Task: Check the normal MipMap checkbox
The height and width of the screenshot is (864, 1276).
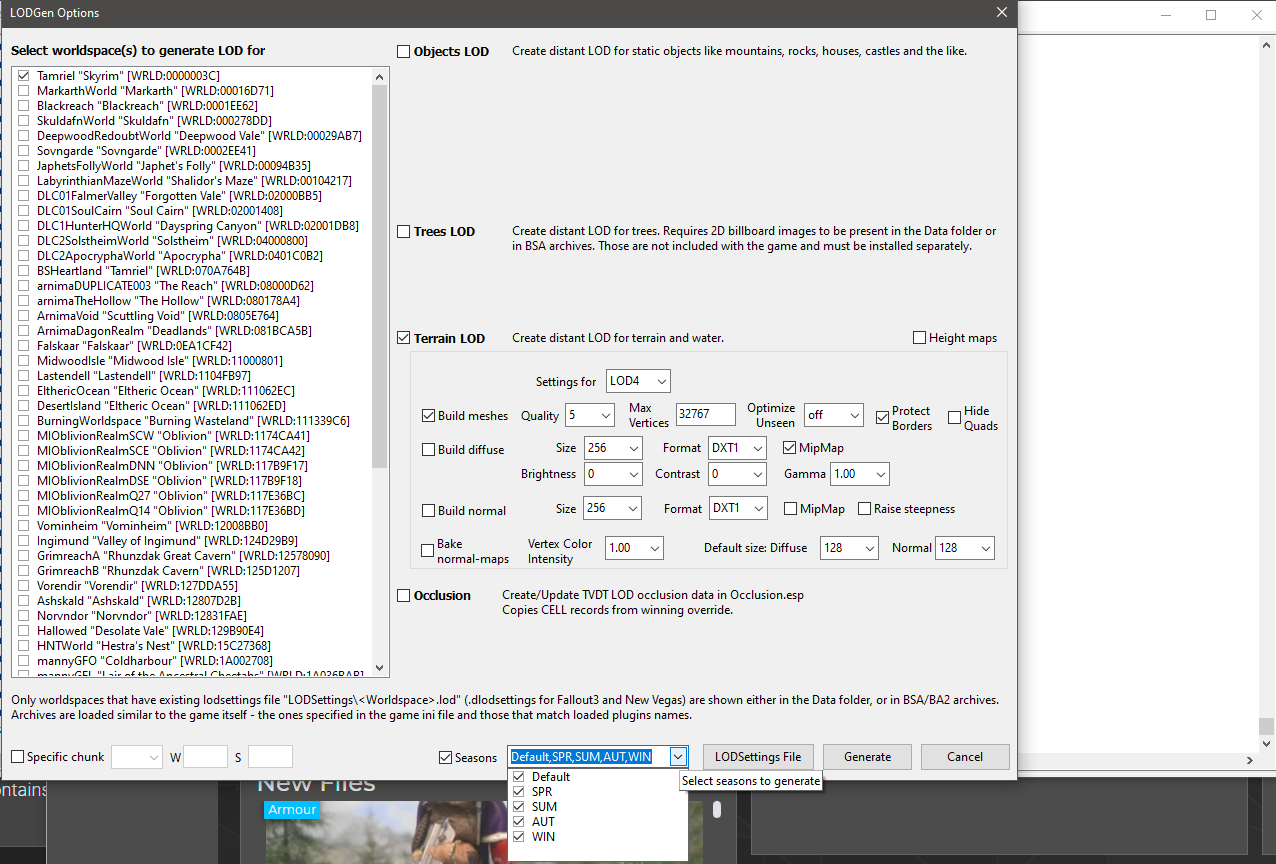Action: coord(790,509)
